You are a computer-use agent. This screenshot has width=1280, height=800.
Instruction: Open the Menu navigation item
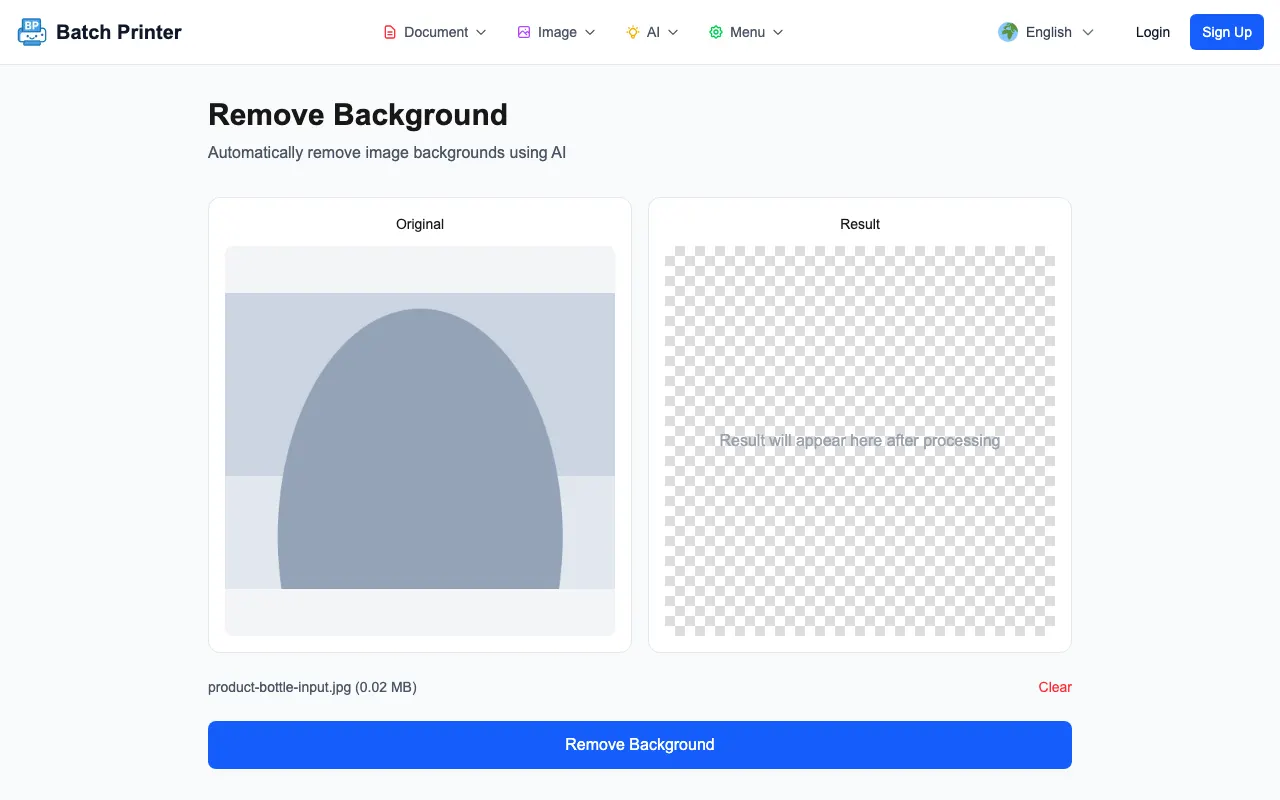[747, 32]
